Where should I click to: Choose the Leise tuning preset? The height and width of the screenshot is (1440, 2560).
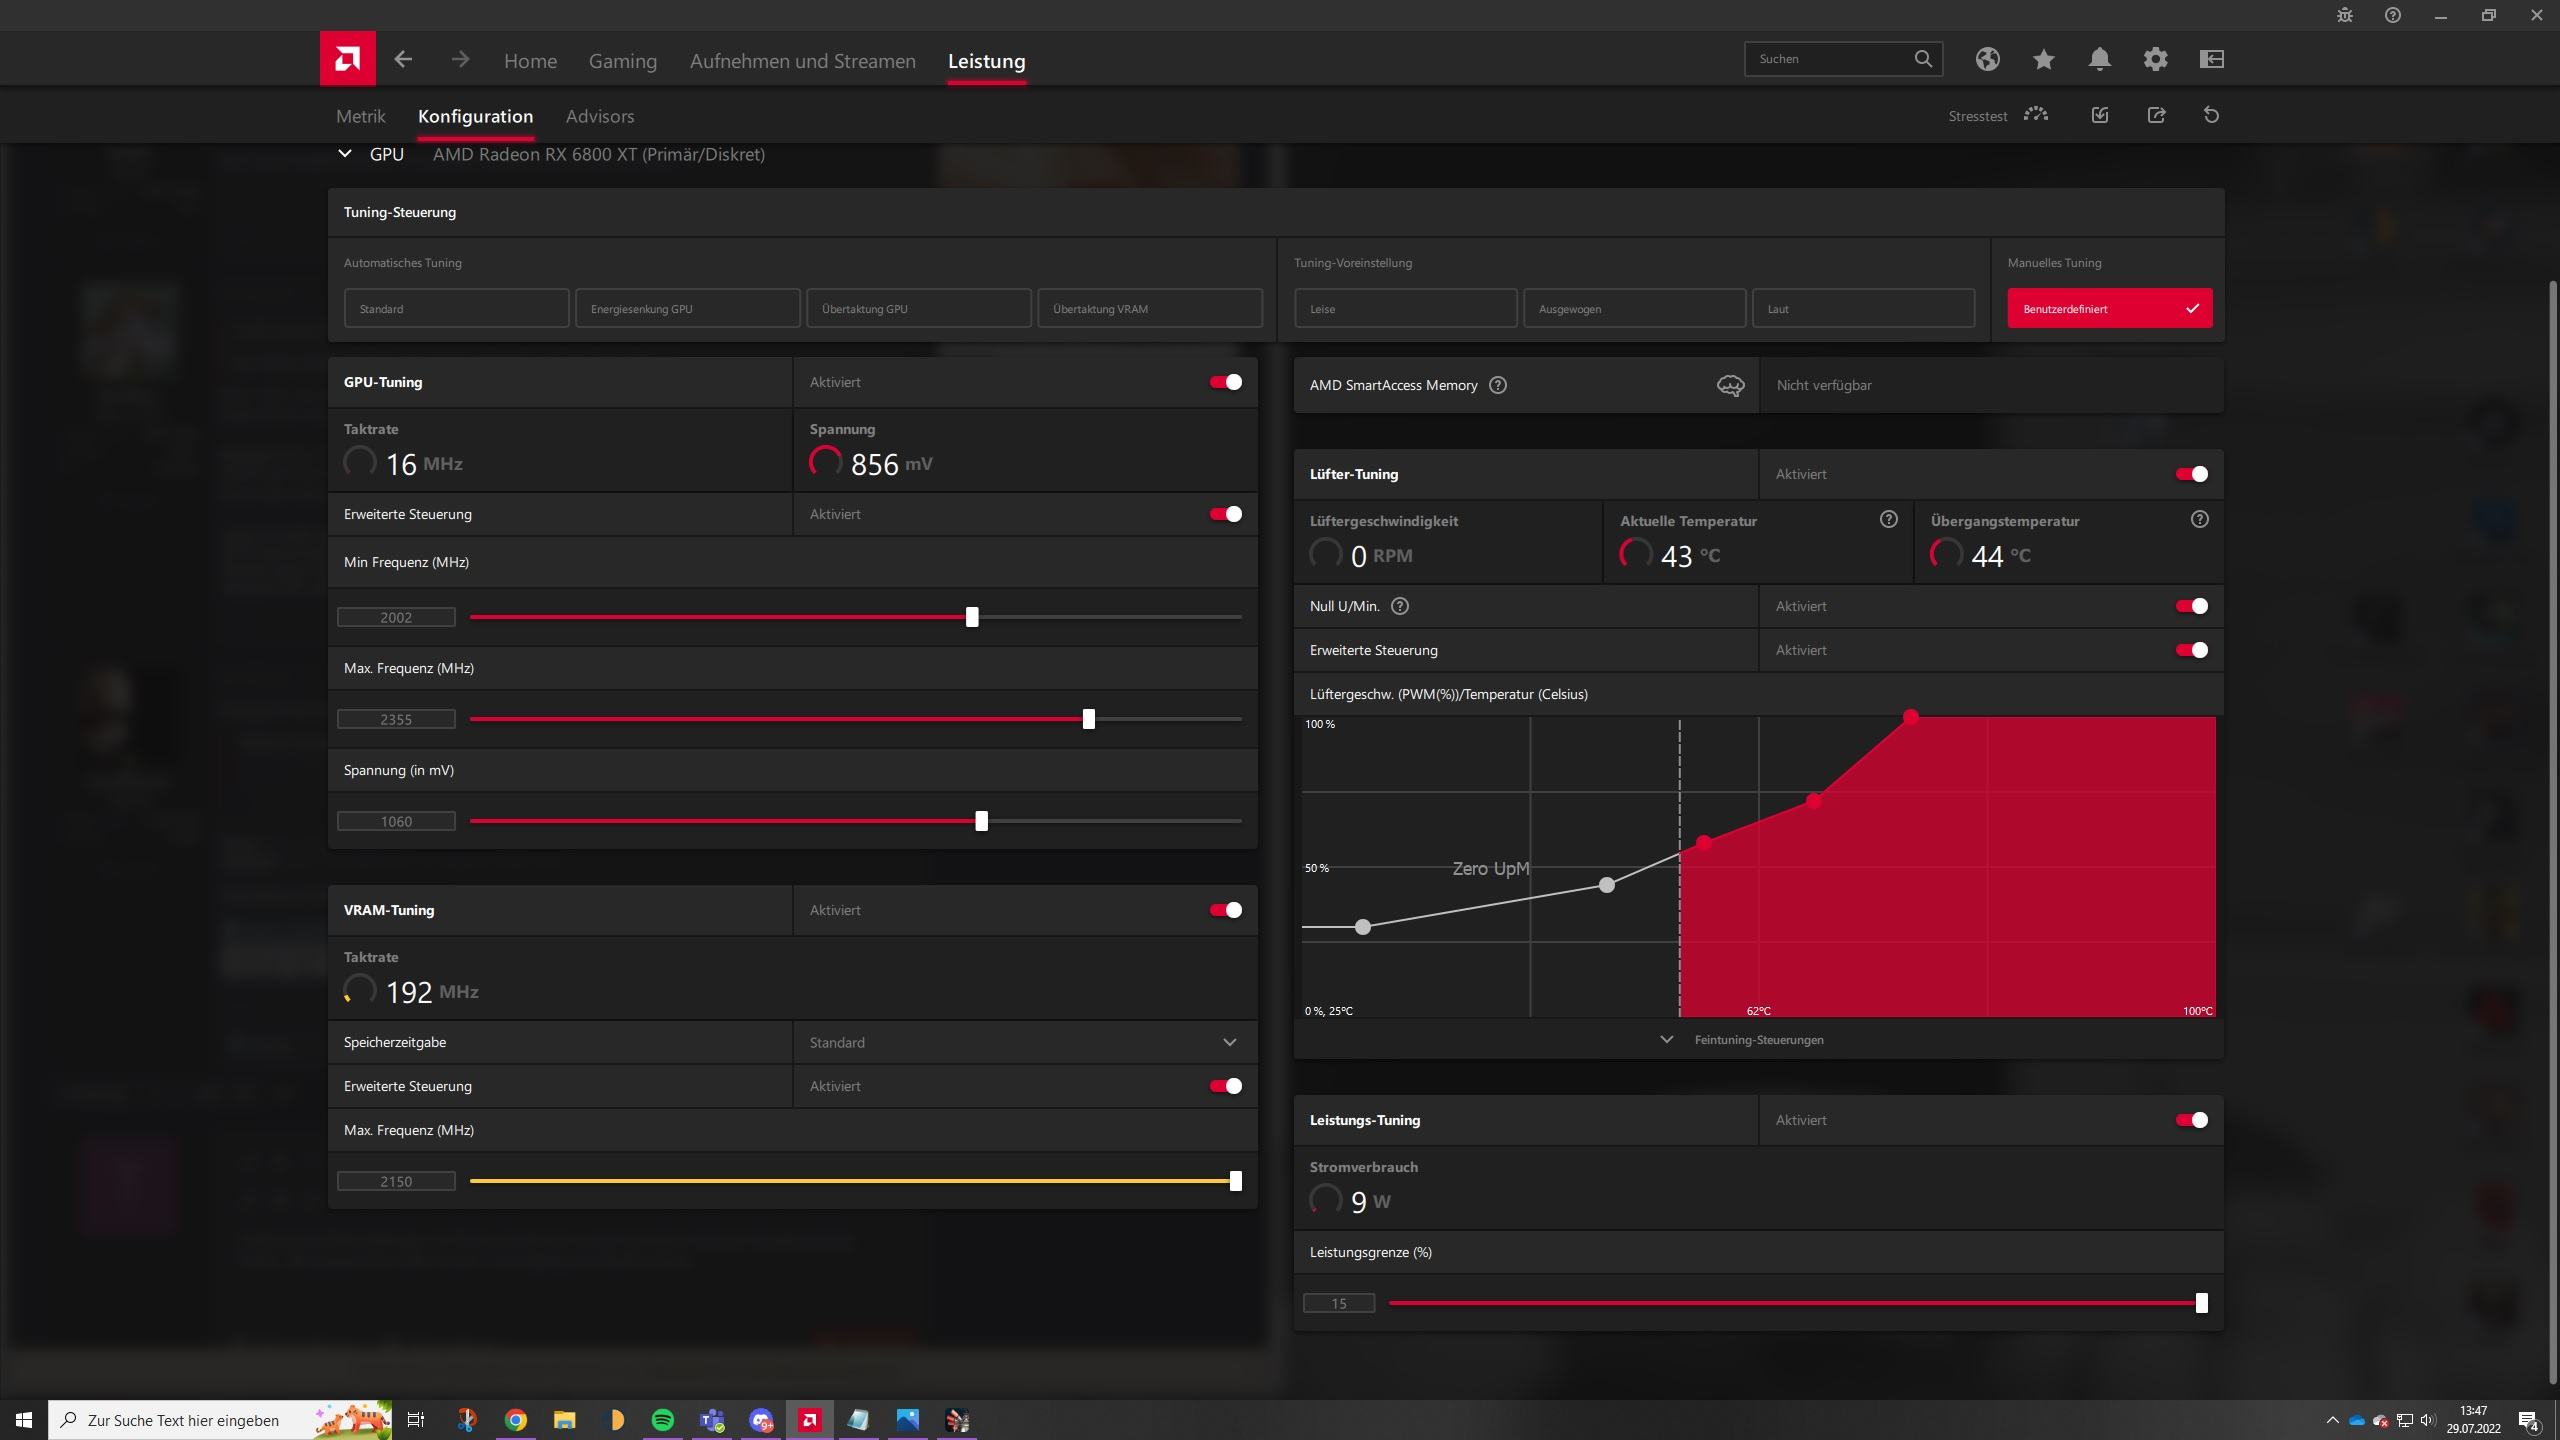pos(1404,309)
